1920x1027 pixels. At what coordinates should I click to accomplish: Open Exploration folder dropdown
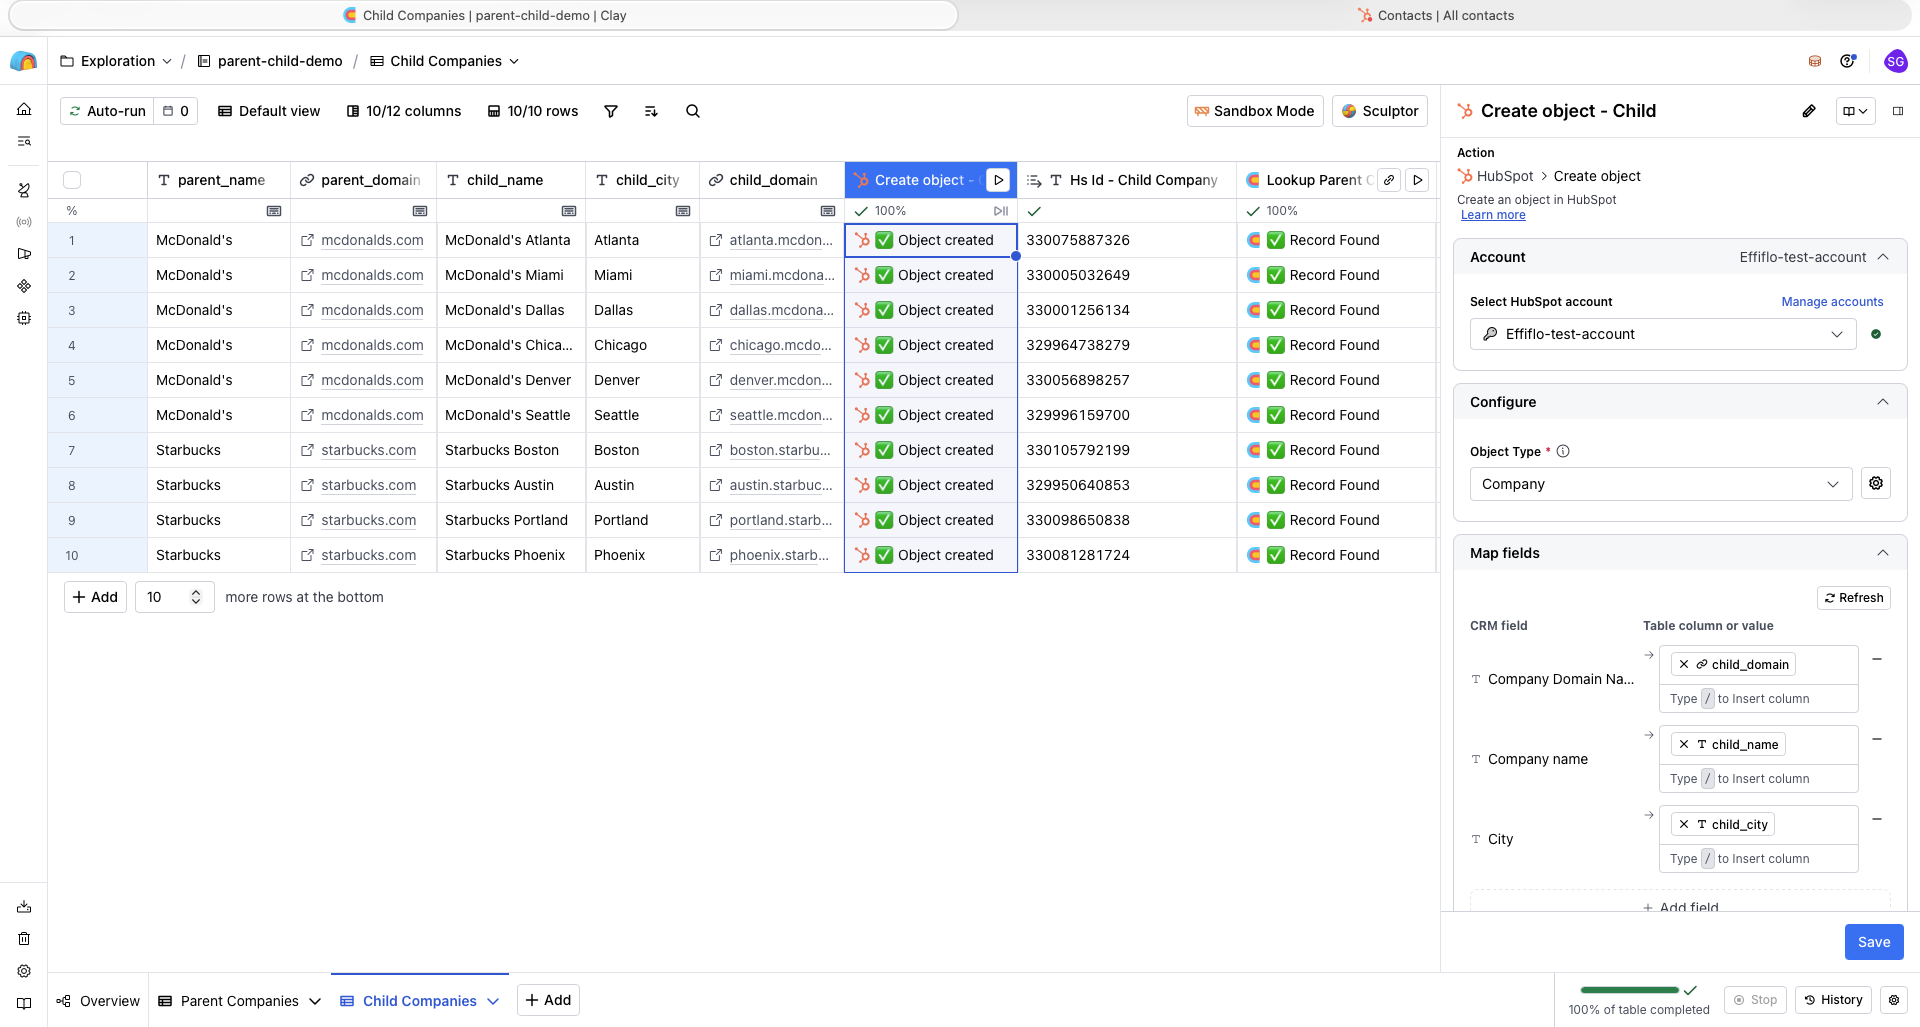pos(167,61)
